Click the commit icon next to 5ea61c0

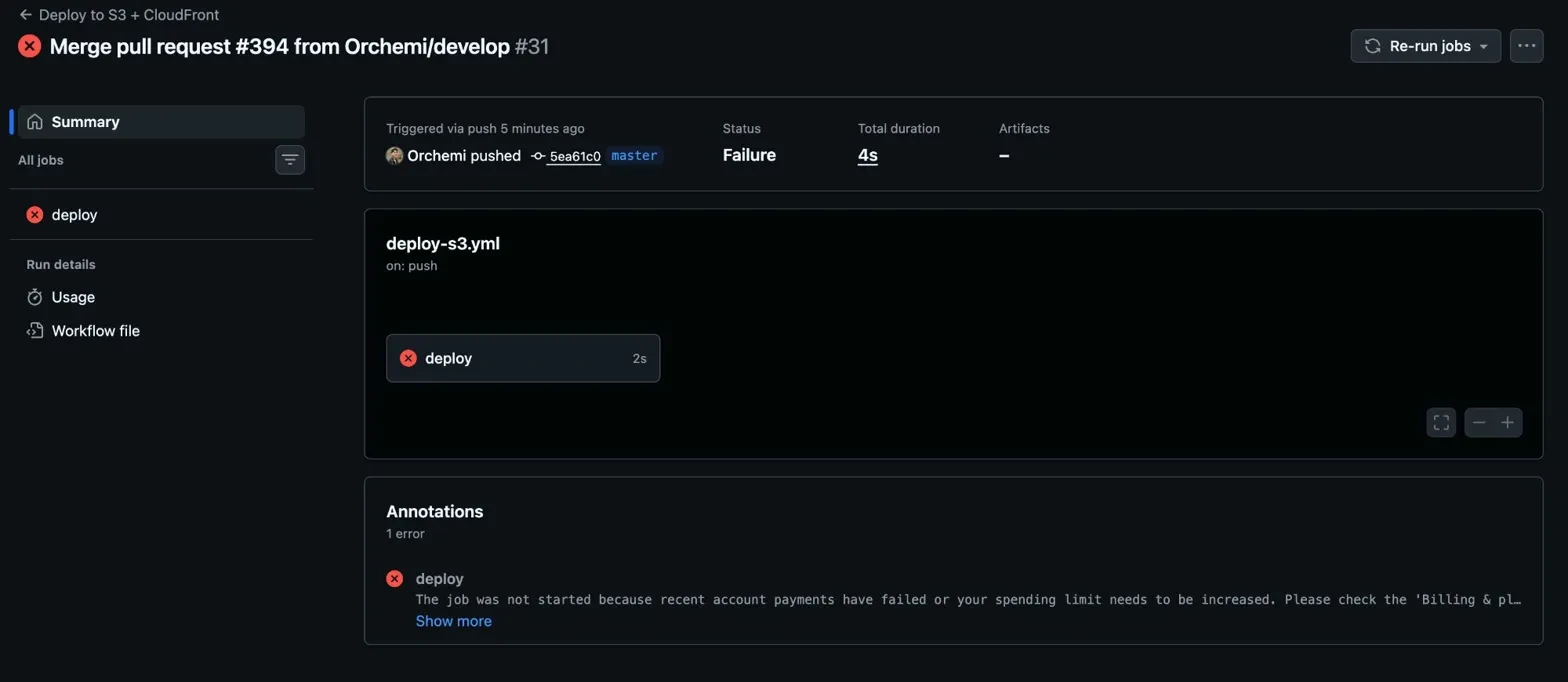pos(538,156)
